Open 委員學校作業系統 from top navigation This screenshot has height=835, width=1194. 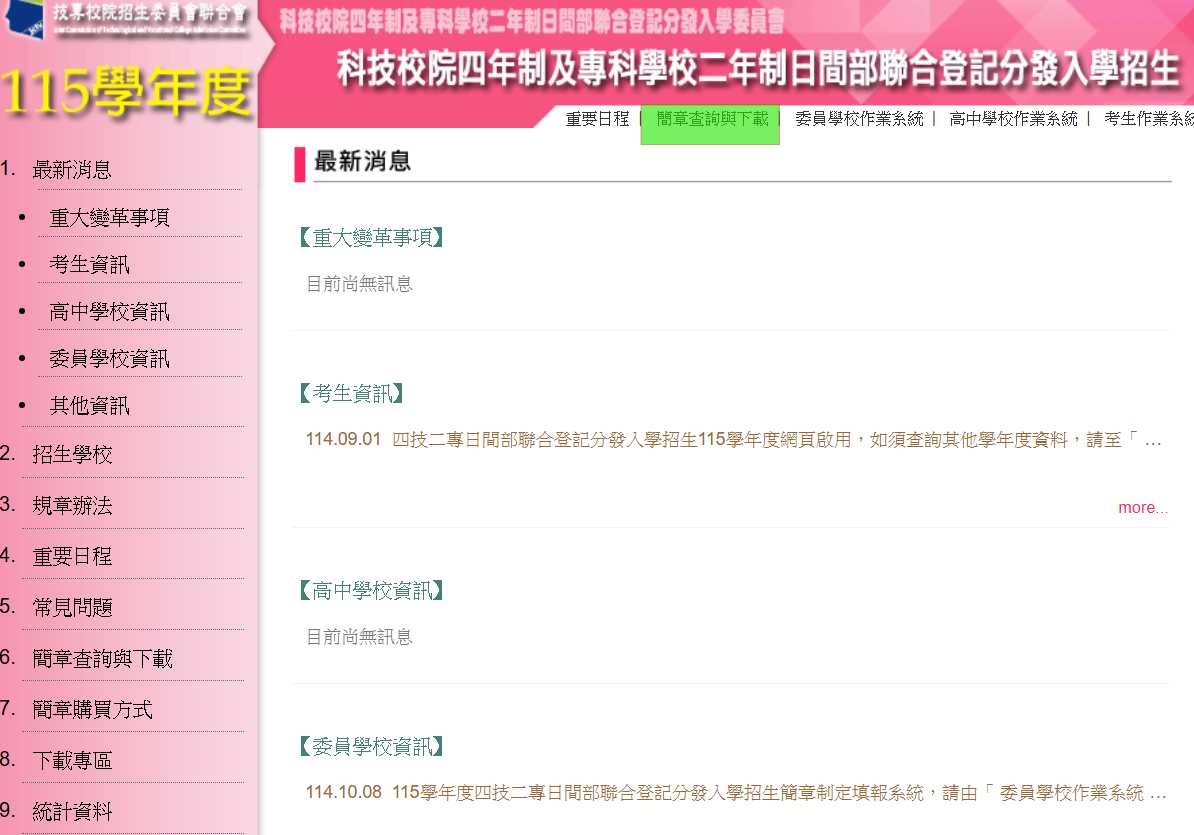point(859,119)
